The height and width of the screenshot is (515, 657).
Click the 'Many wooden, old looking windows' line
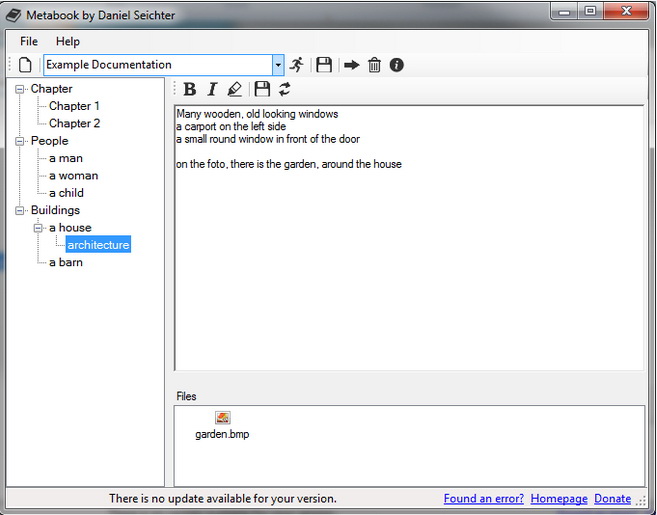257,114
